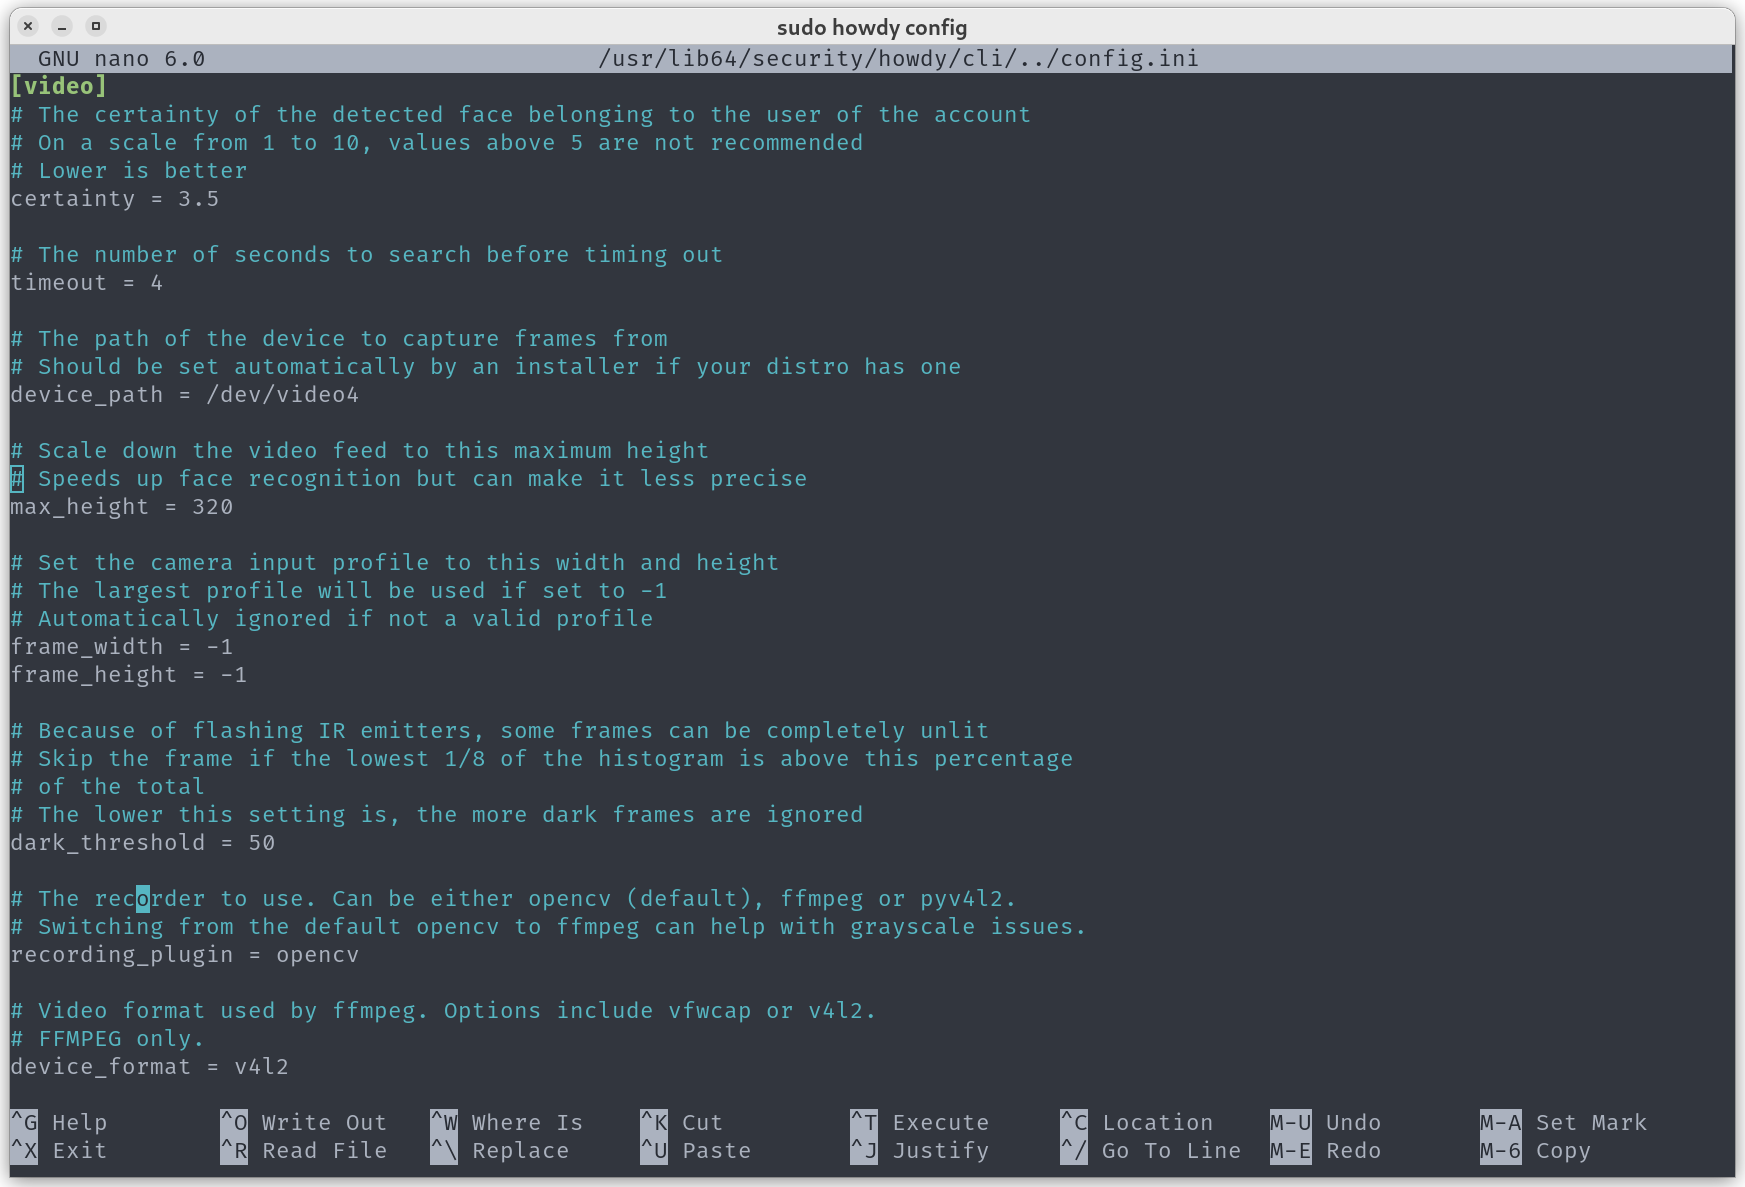This screenshot has width=1745, height=1187.
Task: Click comment 'The largest profile will be used'
Action: pyautogui.click(x=338, y=591)
